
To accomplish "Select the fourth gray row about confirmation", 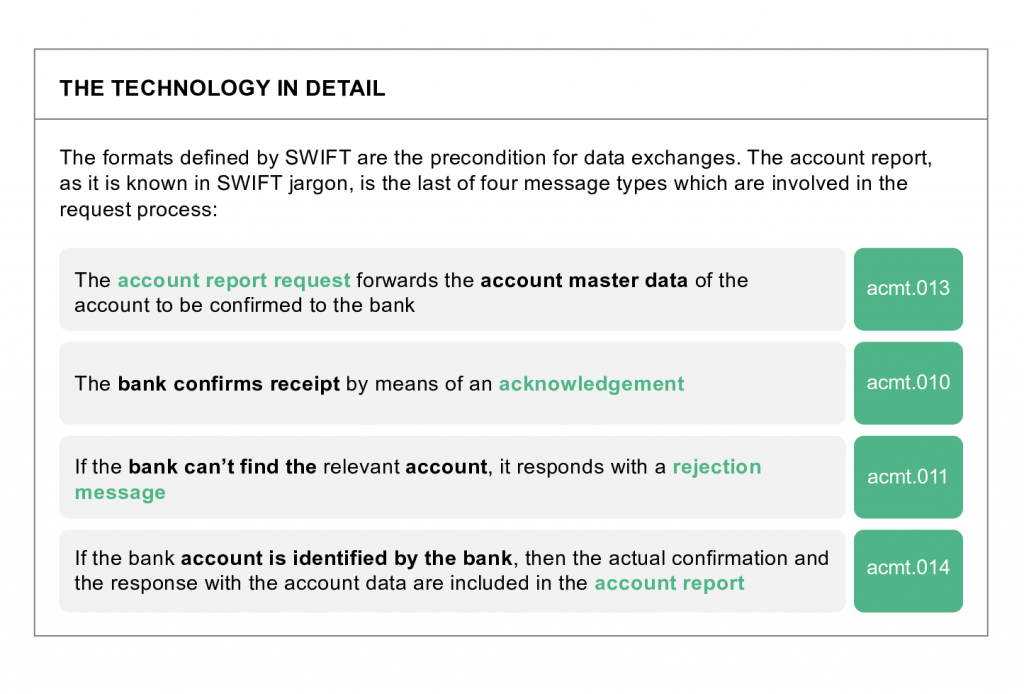I will point(452,571).
